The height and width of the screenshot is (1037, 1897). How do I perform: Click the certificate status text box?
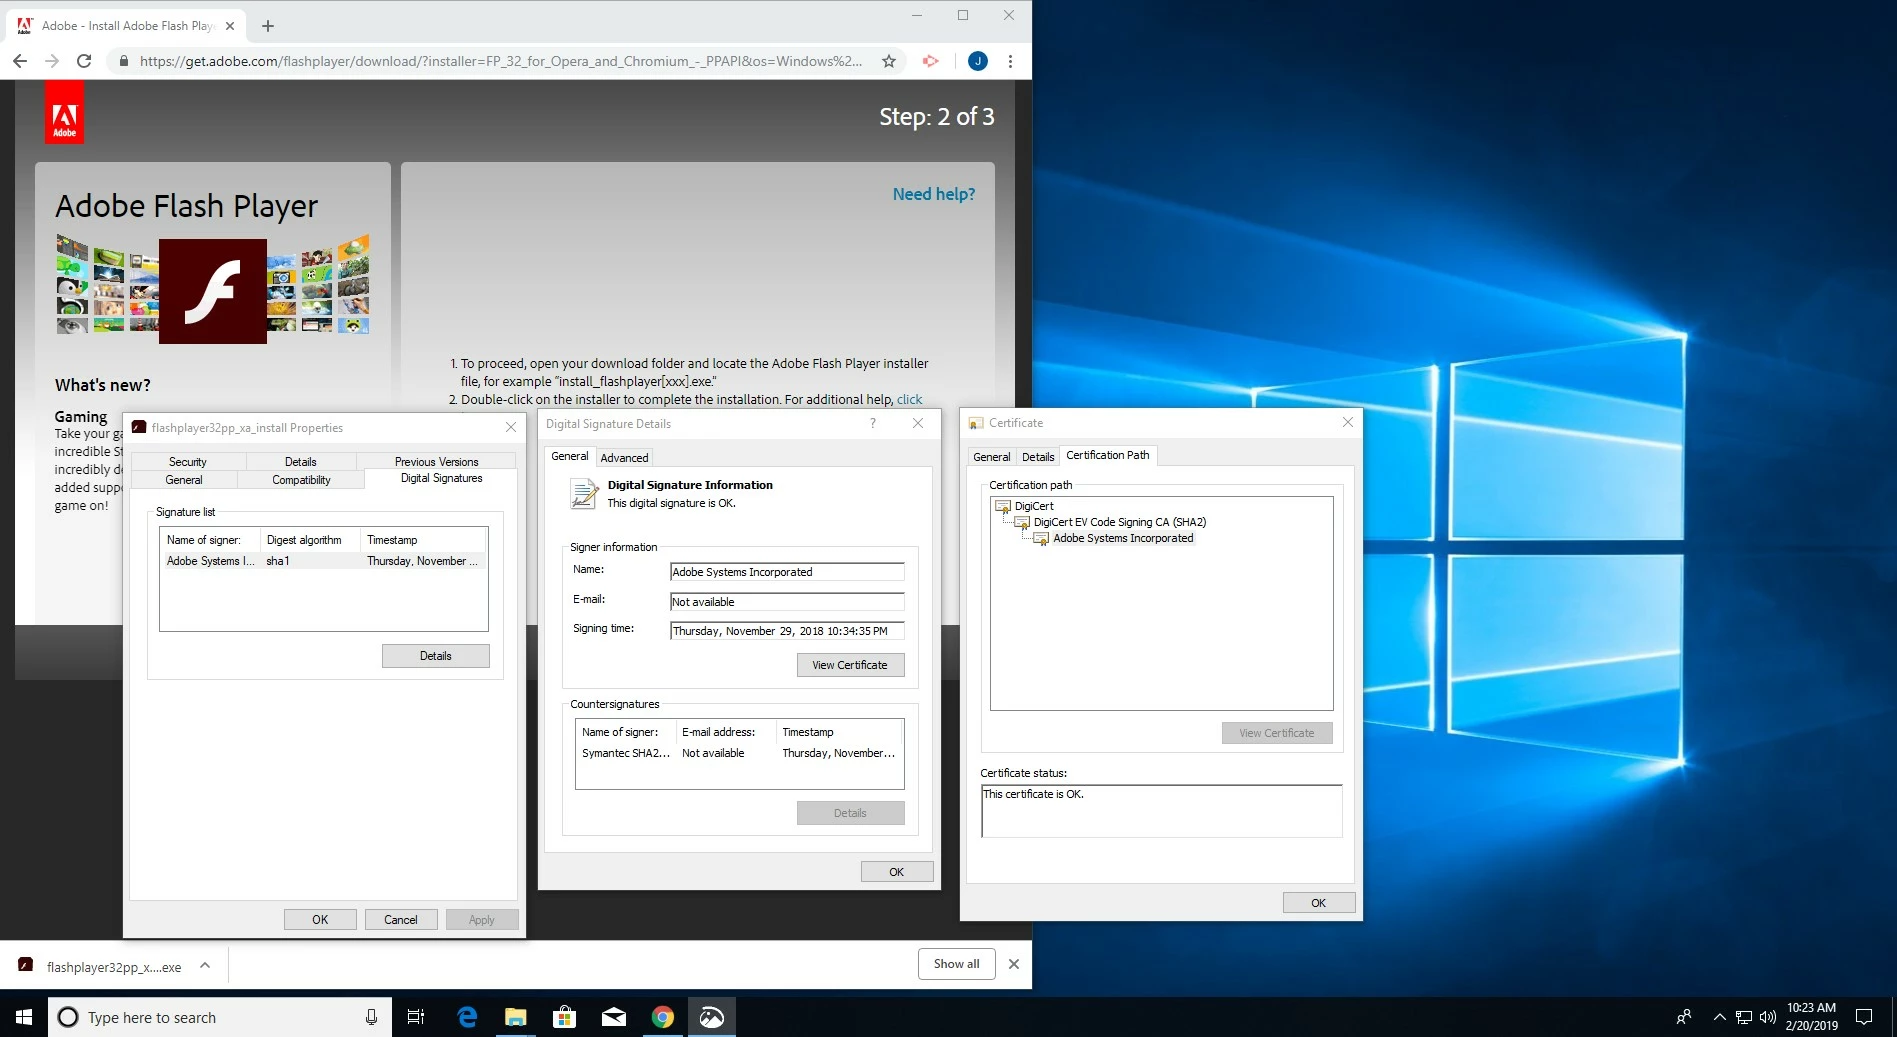click(x=1162, y=811)
